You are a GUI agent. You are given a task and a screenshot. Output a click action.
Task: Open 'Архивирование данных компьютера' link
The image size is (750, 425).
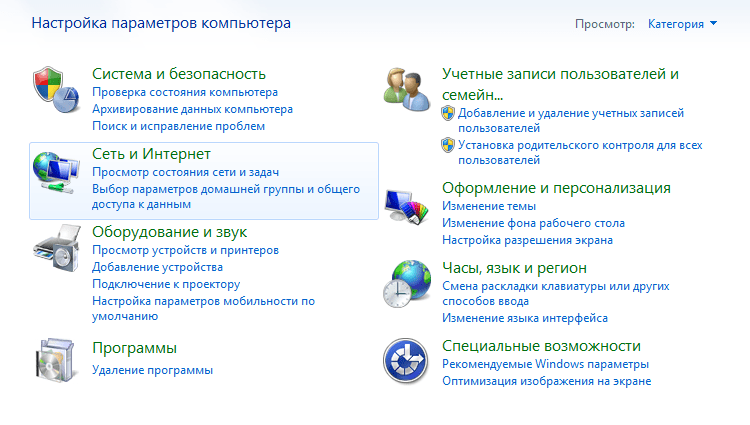[192, 109]
